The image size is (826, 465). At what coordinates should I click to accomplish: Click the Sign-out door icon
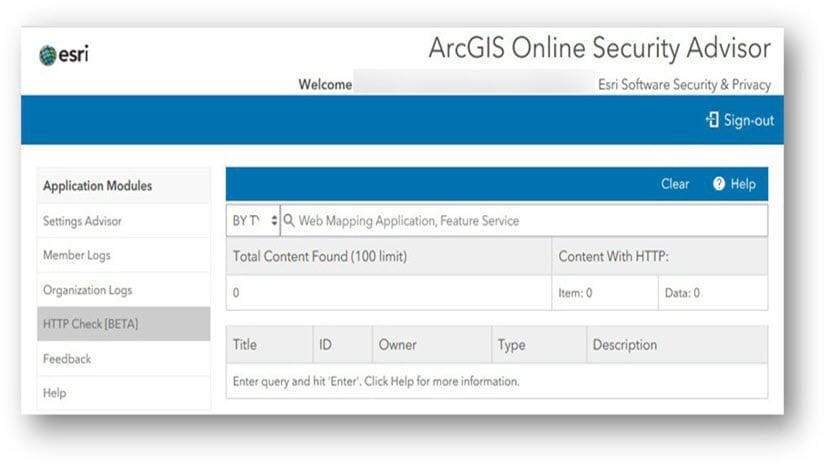[x=712, y=120]
